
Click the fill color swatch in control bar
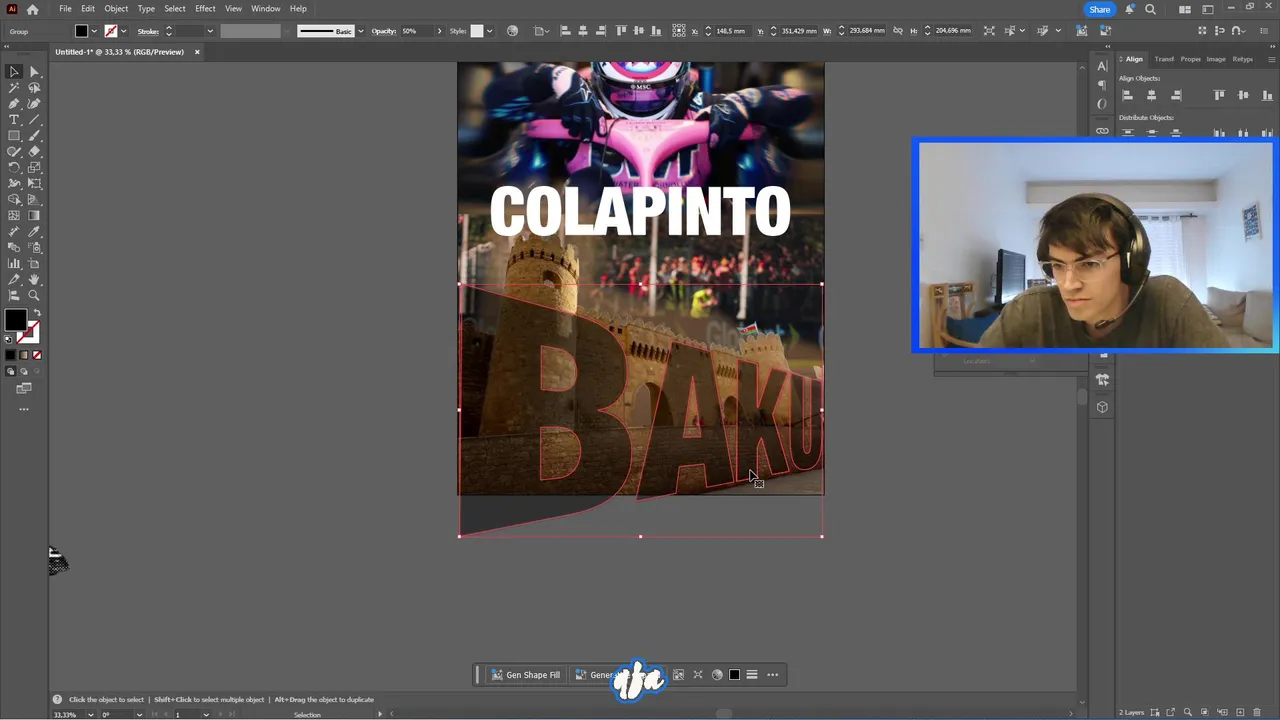point(82,31)
